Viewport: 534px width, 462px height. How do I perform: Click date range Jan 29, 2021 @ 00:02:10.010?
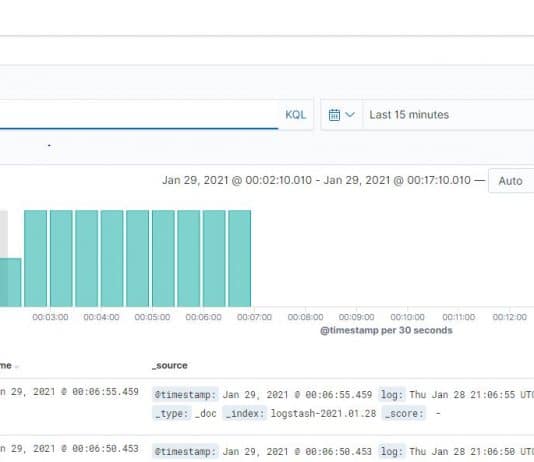(237, 180)
